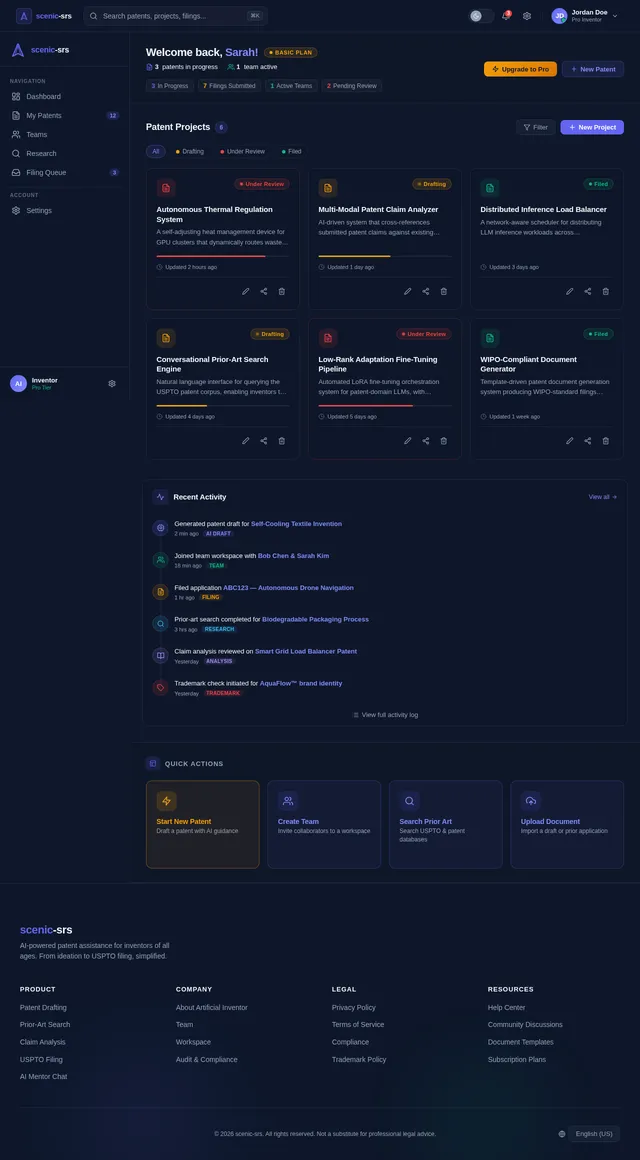640x1160 pixels.
Task: Edit the Autonomous Thermal Regulation System card
Action: pyautogui.click(x=246, y=291)
